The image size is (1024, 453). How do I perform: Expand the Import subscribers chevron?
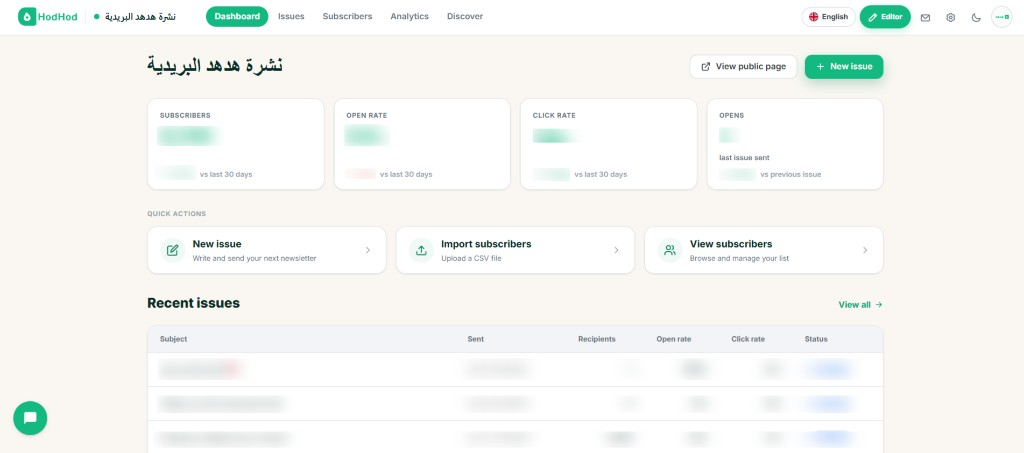(616, 250)
